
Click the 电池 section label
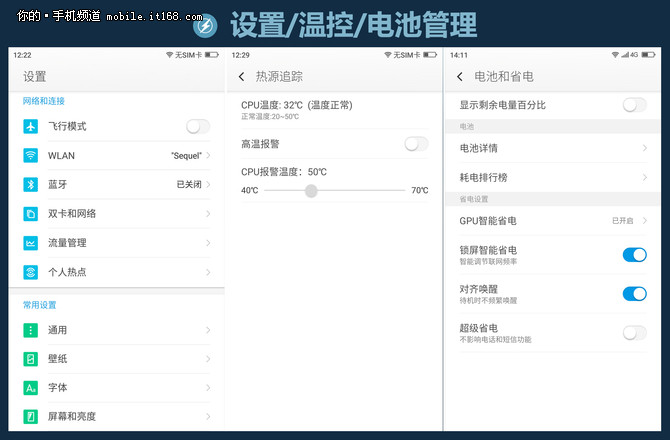click(467, 126)
